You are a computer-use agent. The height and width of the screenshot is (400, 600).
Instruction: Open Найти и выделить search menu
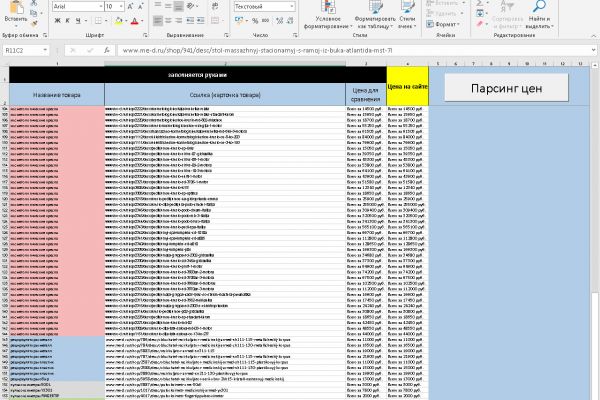[538, 15]
